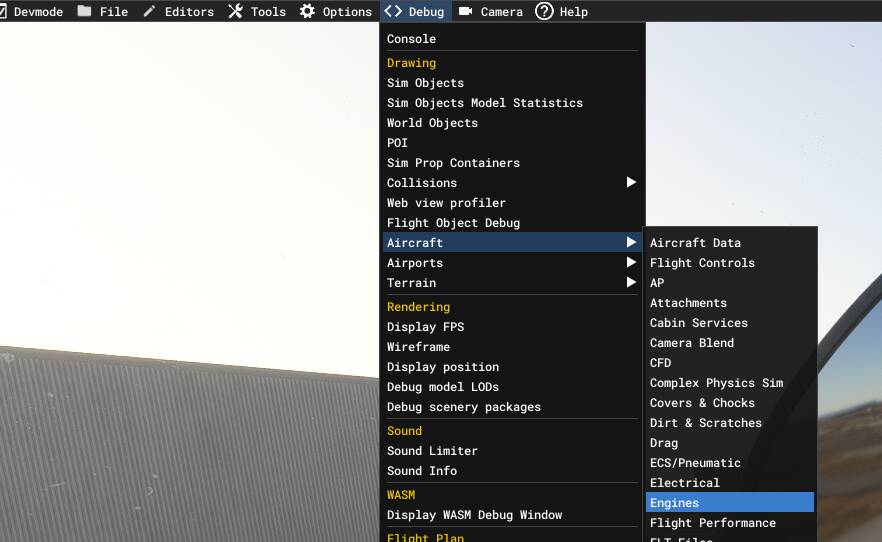The height and width of the screenshot is (542, 882).
Task: Select Sound Limiter entry
Action: pyautogui.click(x=433, y=451)
